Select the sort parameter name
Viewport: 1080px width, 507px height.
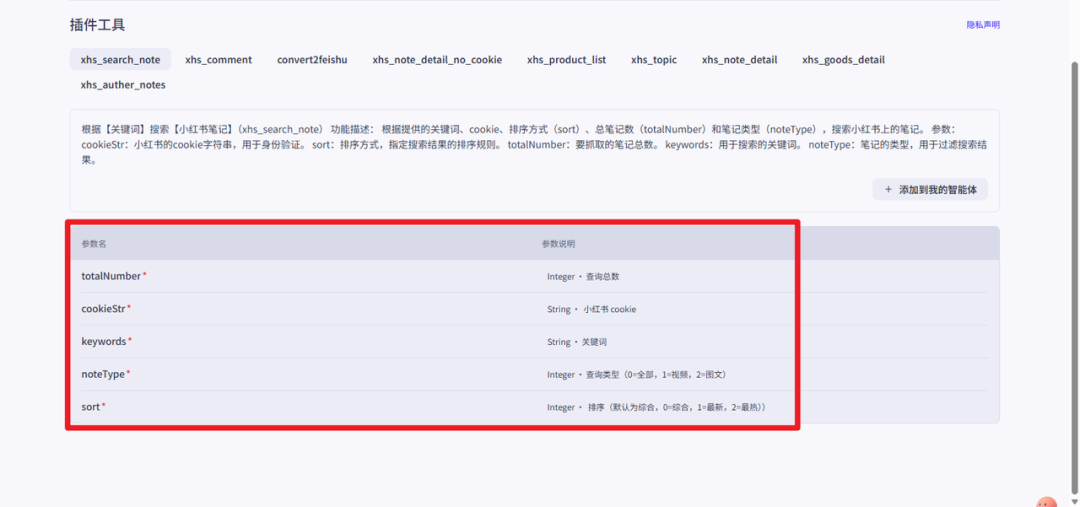click(93, 407)
